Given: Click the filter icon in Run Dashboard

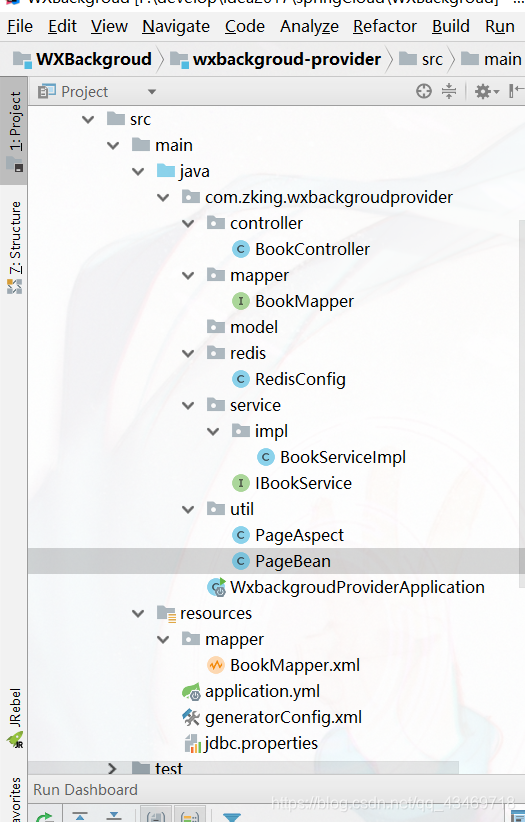Looking at the screenshot, I should pyautogui.click(x=231, y=817).
